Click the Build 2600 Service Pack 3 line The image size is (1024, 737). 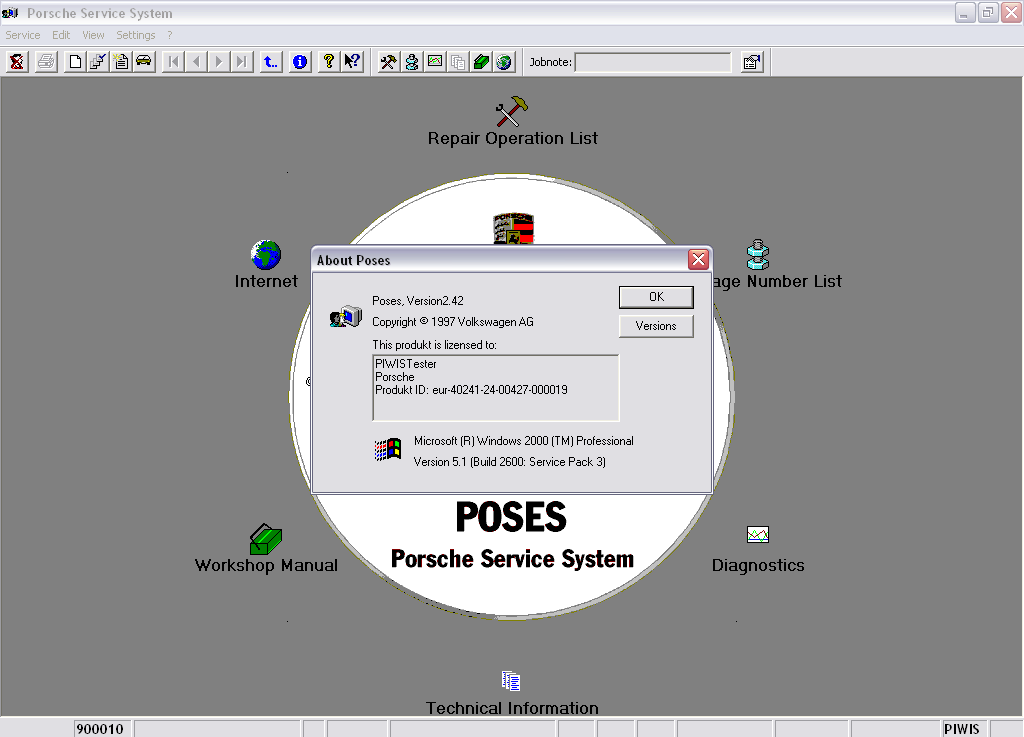(x=509, y=462)
